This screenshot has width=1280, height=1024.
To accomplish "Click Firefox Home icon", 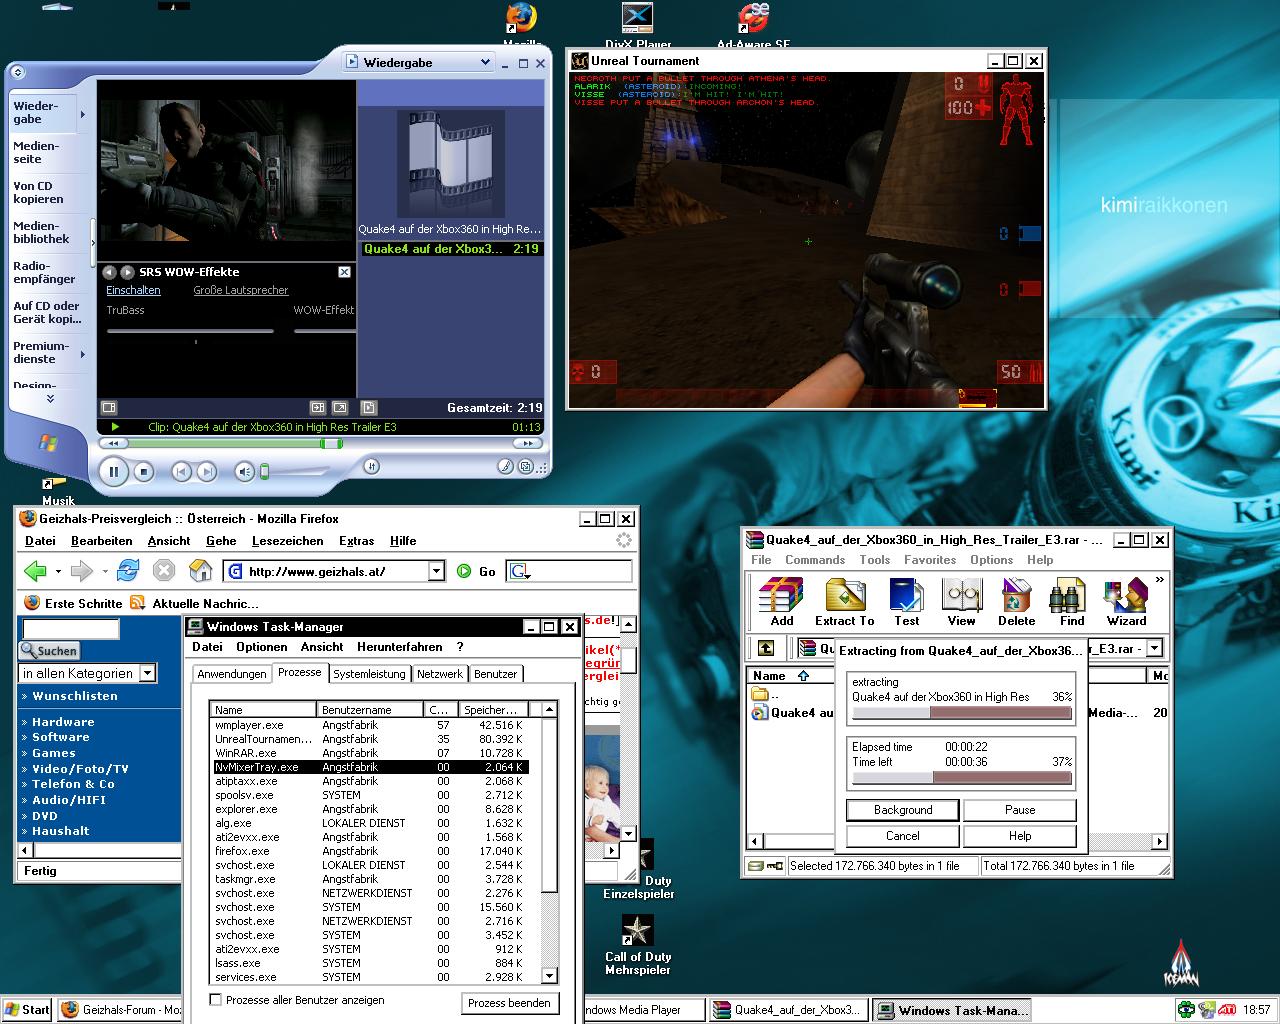I will (x=200, y=571).
